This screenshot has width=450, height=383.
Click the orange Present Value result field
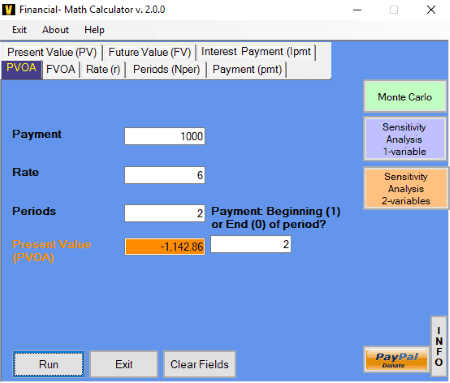[x=165, y=247]
